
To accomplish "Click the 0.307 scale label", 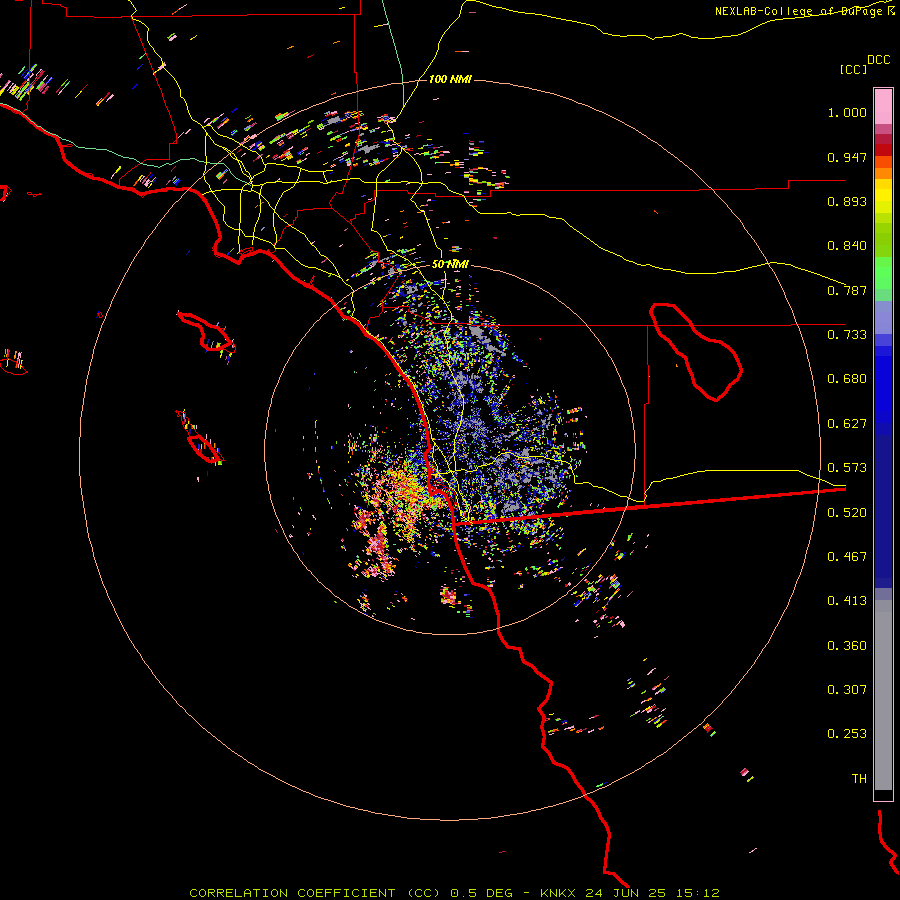I will tap(847, 690).
